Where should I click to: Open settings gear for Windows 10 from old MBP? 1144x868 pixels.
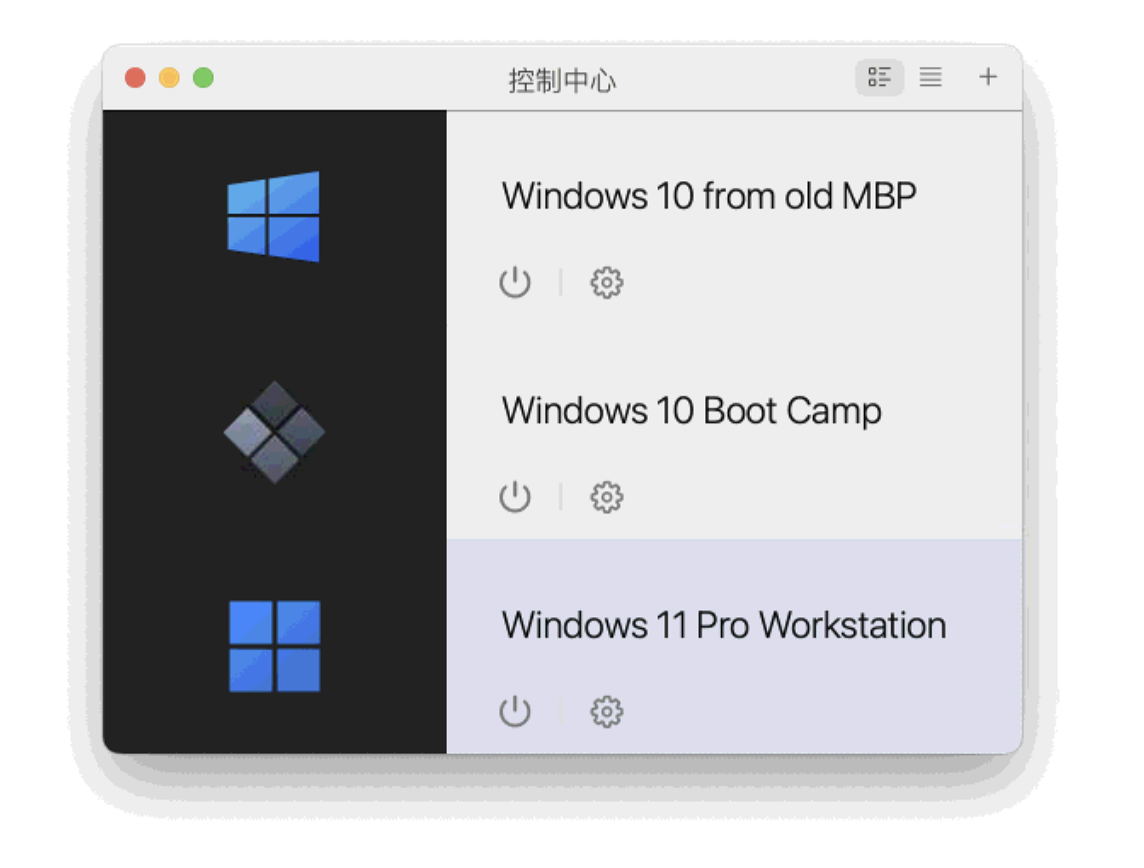606,282
